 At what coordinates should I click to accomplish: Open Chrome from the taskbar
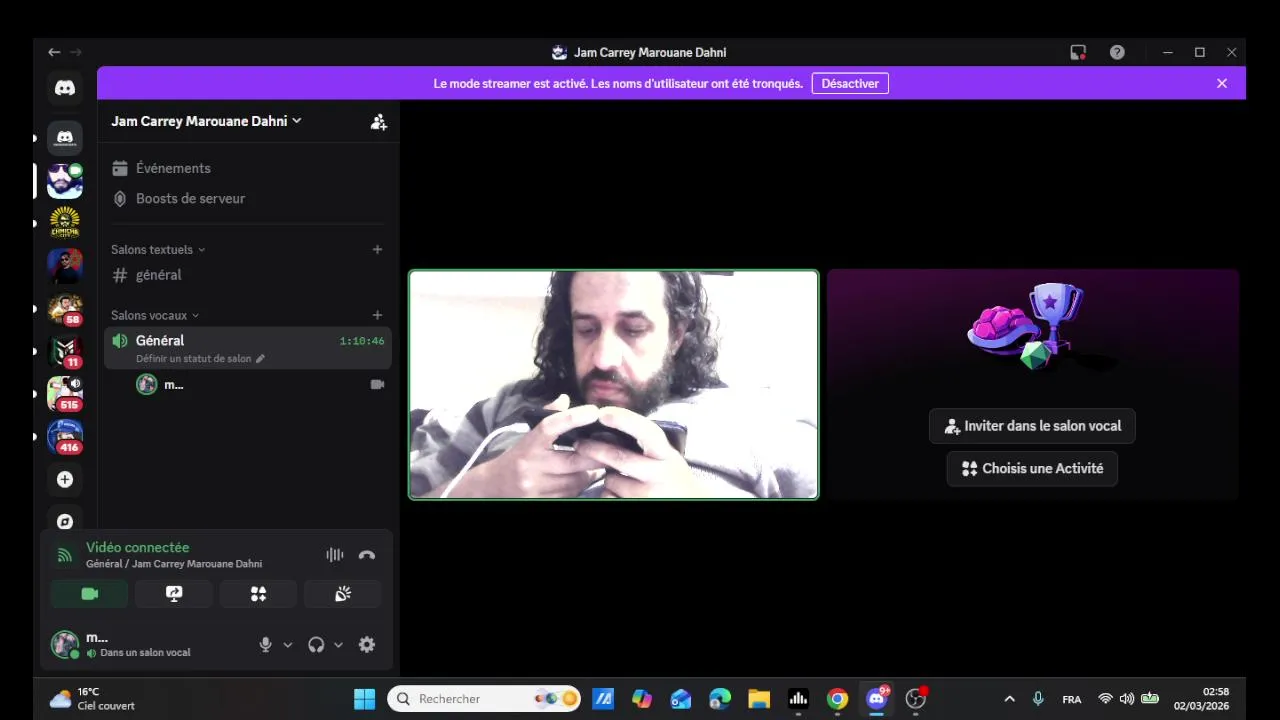(x=838, y=699)
